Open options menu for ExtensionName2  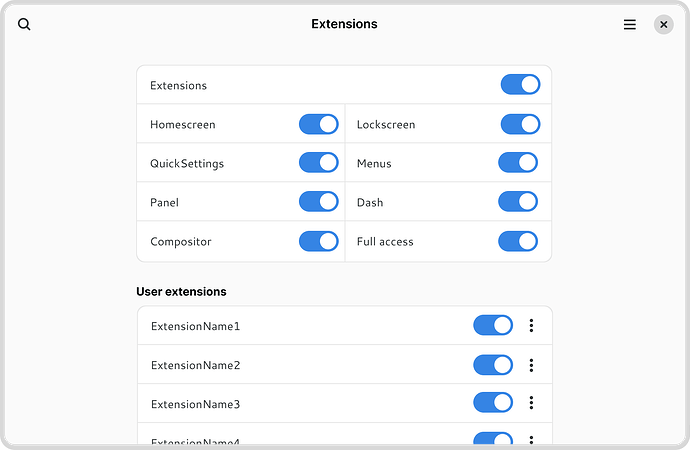(531, 365)
